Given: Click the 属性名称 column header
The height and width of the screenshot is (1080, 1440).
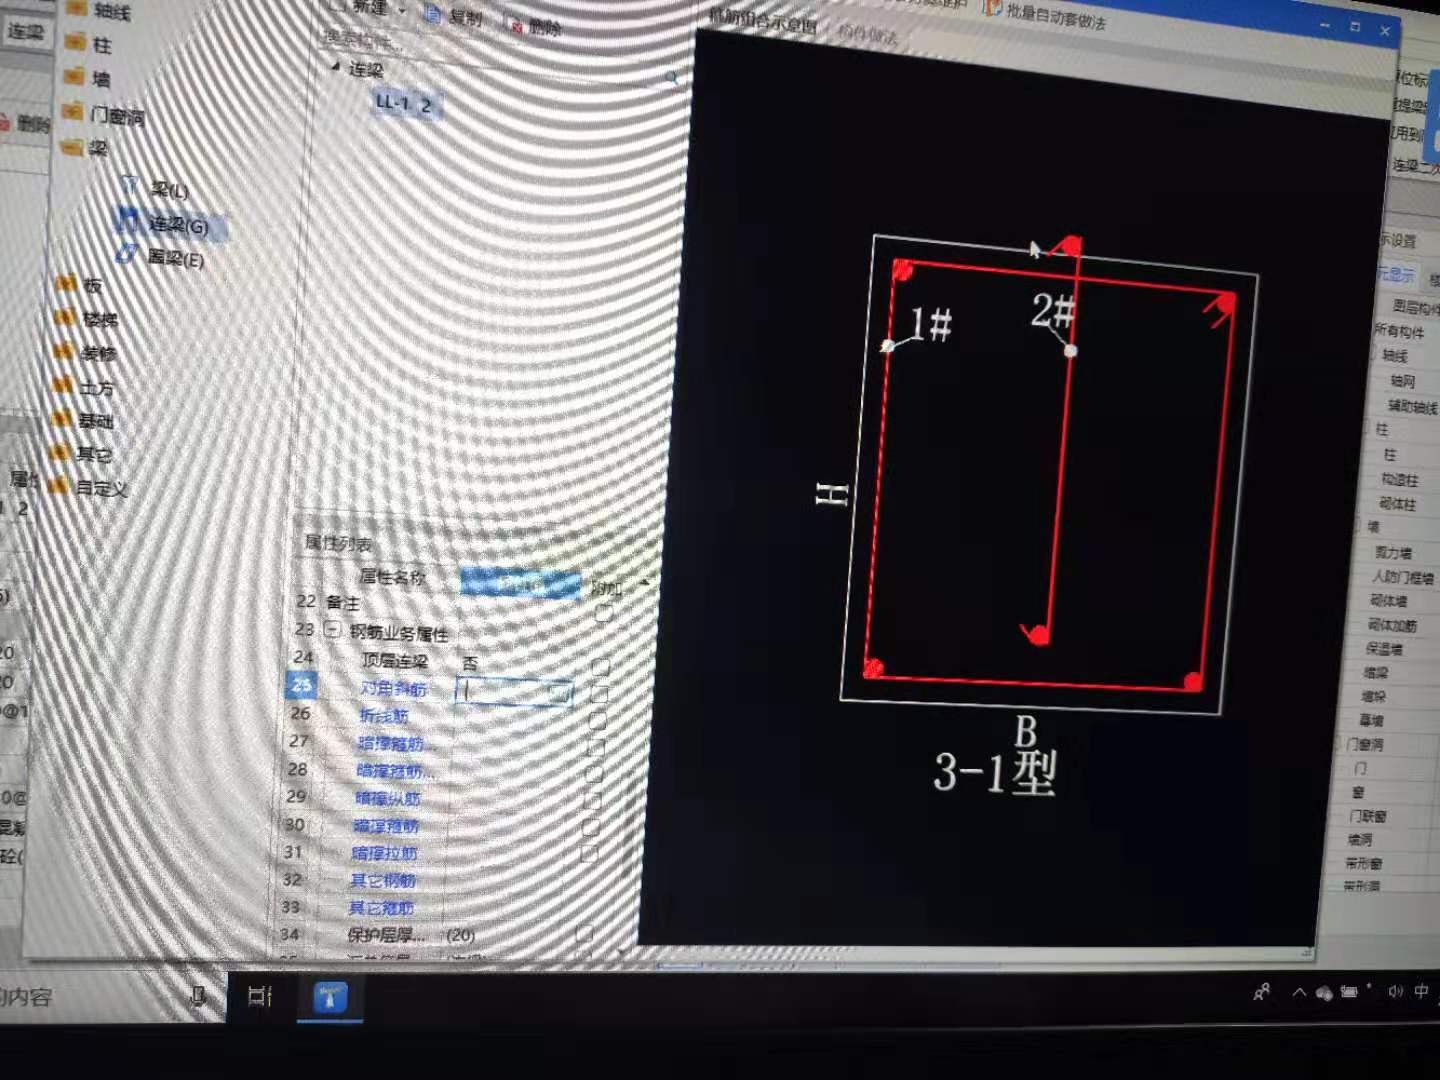Looking at the screenshot, I should click(392, 577).
